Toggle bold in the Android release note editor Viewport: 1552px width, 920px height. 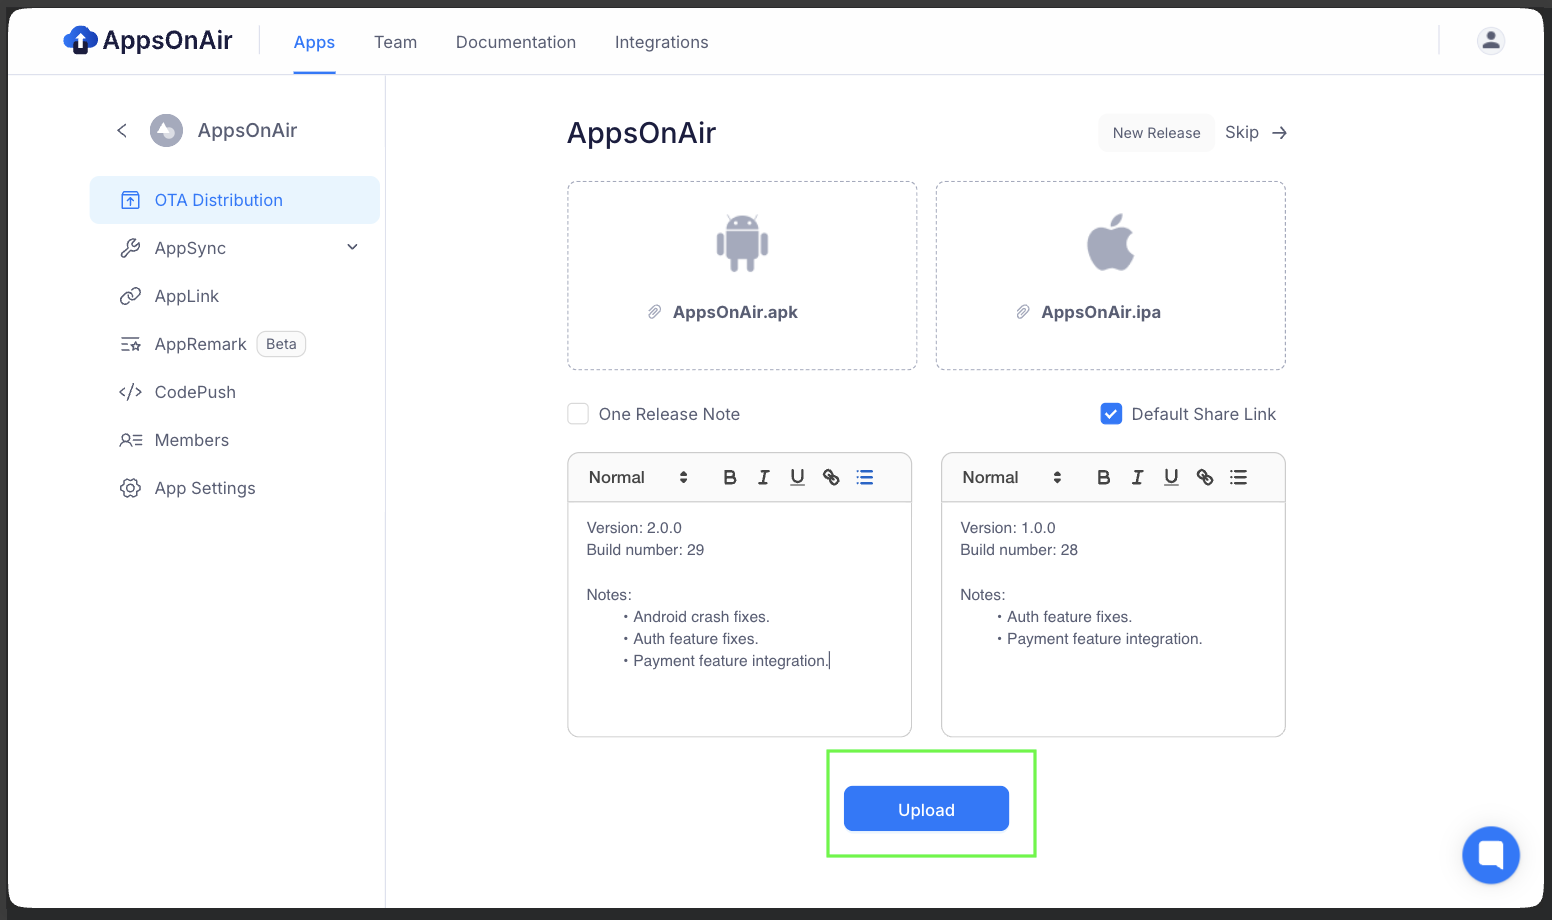tap(730, 477)
